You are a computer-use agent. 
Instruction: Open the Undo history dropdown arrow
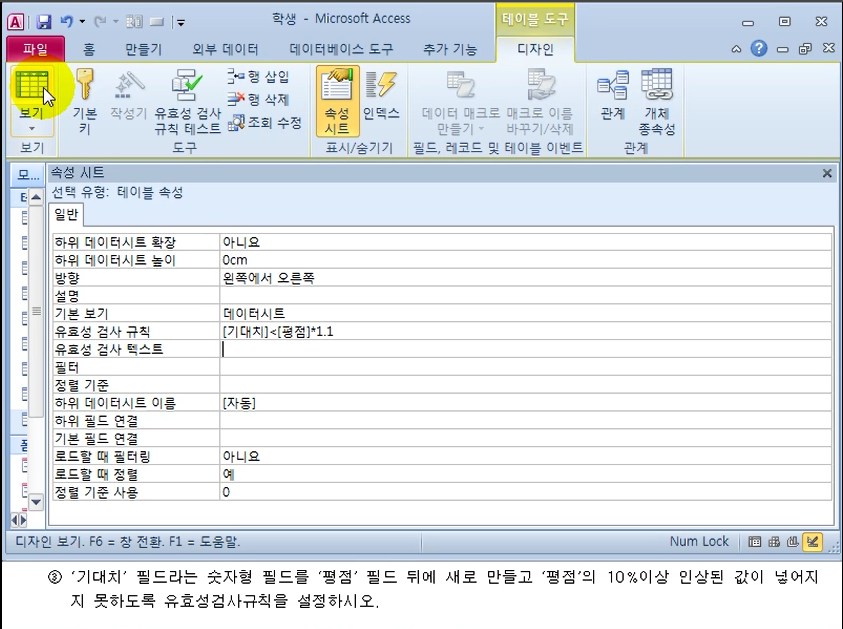pyautogui.click(x=82, y=22)
